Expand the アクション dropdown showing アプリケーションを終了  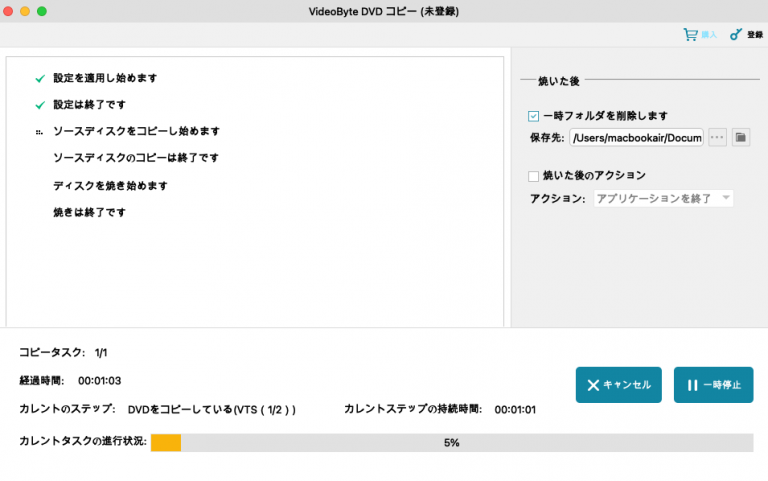coord(663,198)
